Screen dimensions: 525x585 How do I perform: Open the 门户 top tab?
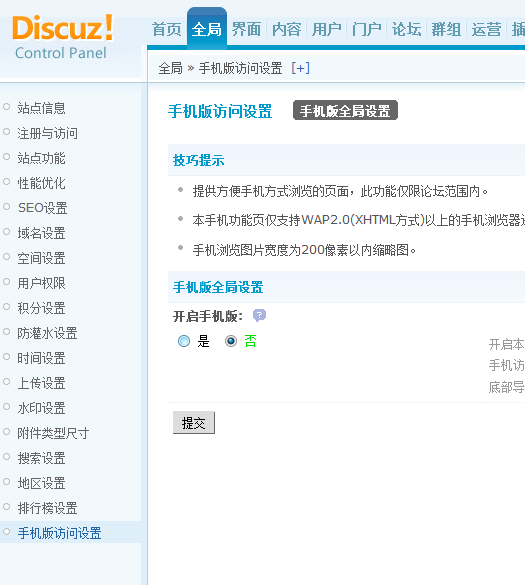point(367,29)
